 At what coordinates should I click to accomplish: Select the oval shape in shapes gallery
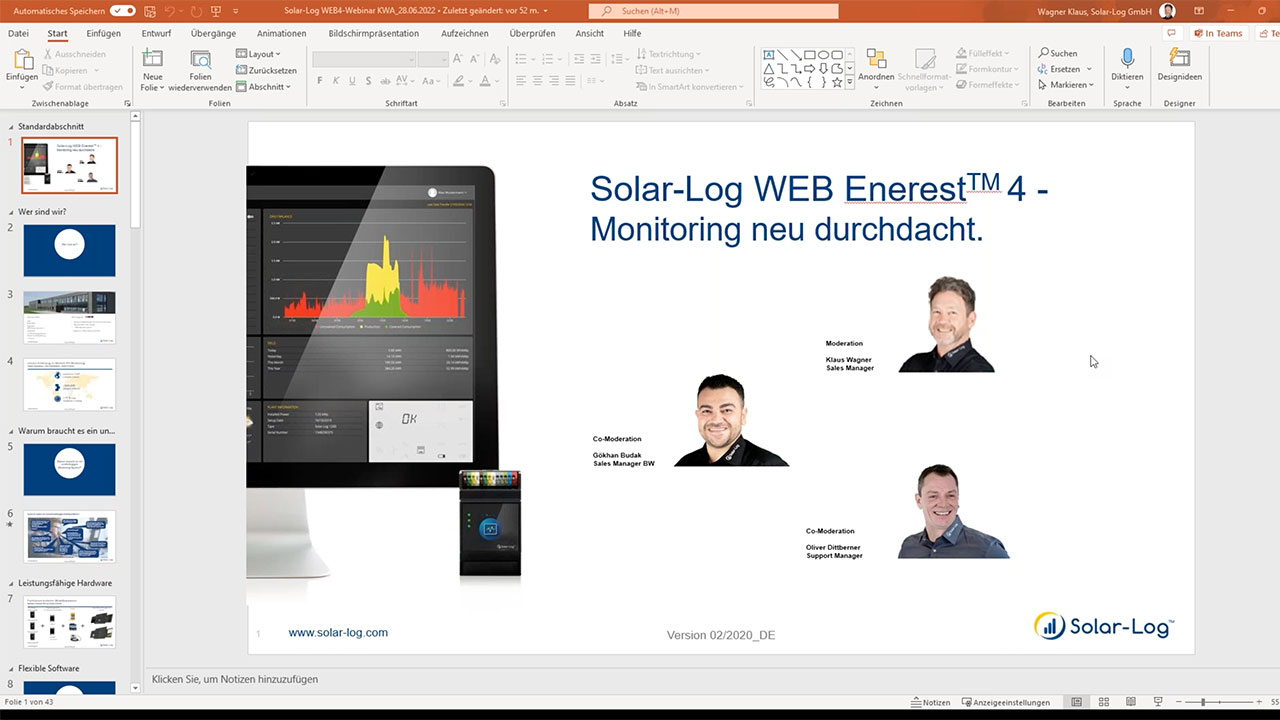click(823, 55)
